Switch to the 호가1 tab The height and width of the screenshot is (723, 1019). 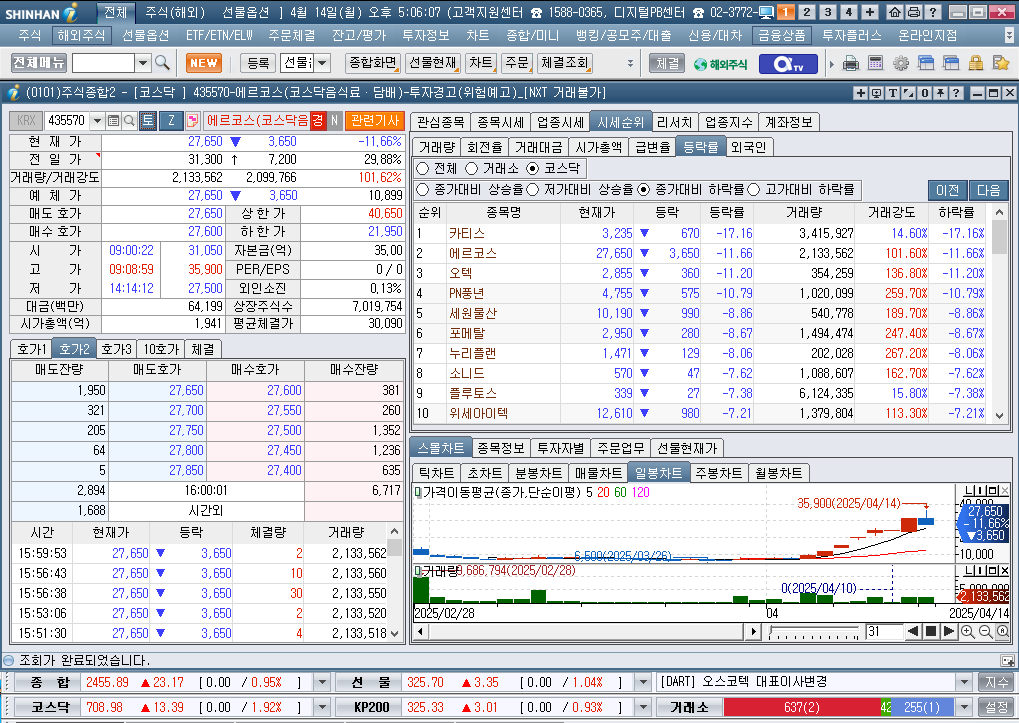click(x=31, y=349)
